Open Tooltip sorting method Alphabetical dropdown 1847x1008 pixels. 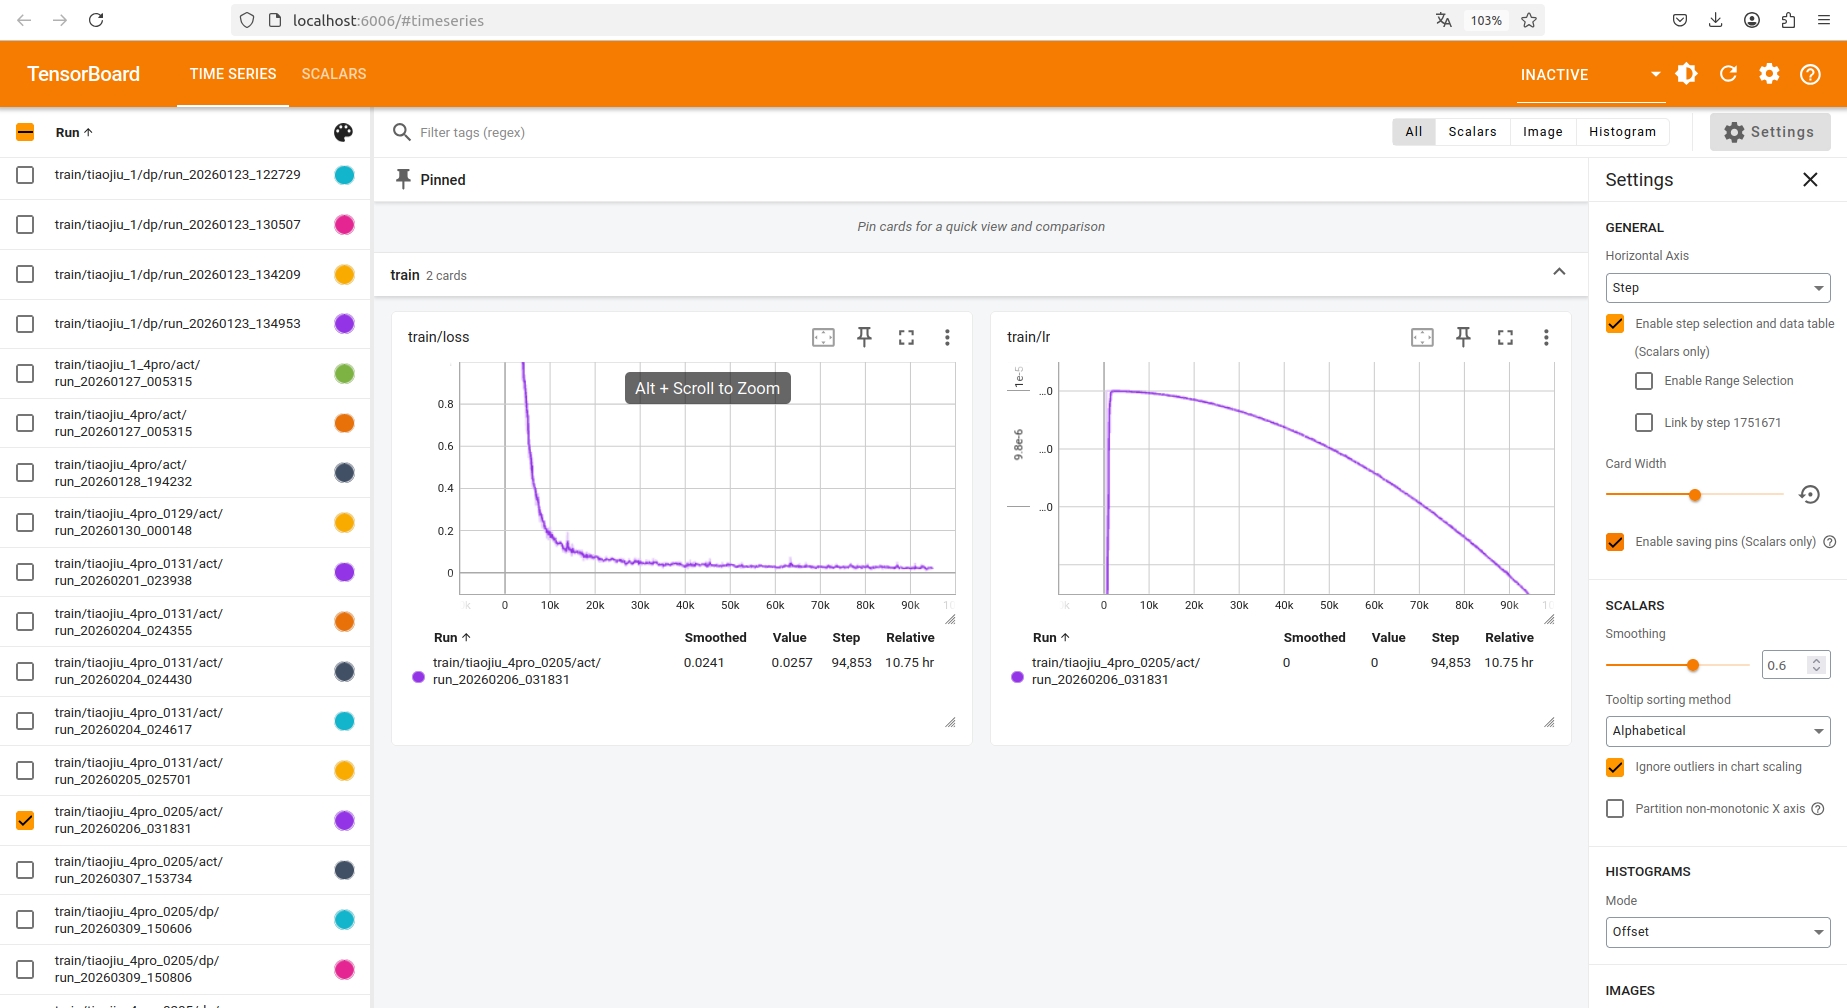click(x=1717, y=731)
